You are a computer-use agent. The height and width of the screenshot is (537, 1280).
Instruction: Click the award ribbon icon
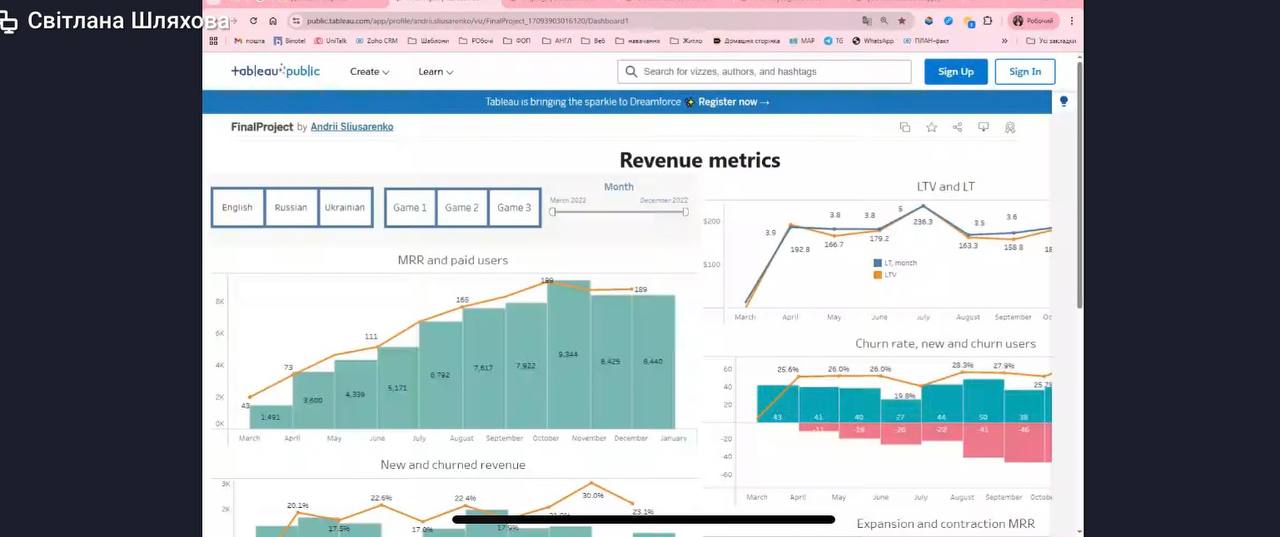click(x=1010, y=127)
